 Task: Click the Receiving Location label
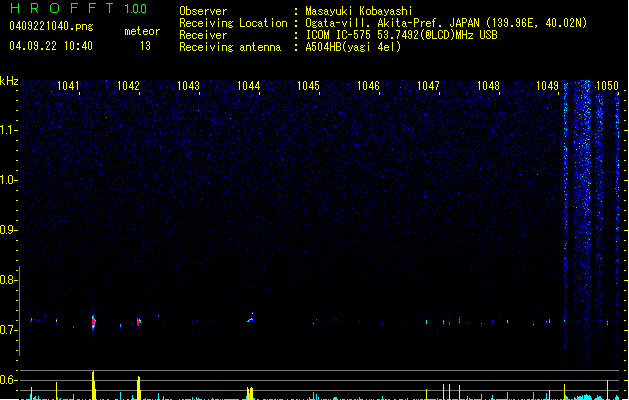(x=233, y=23)
